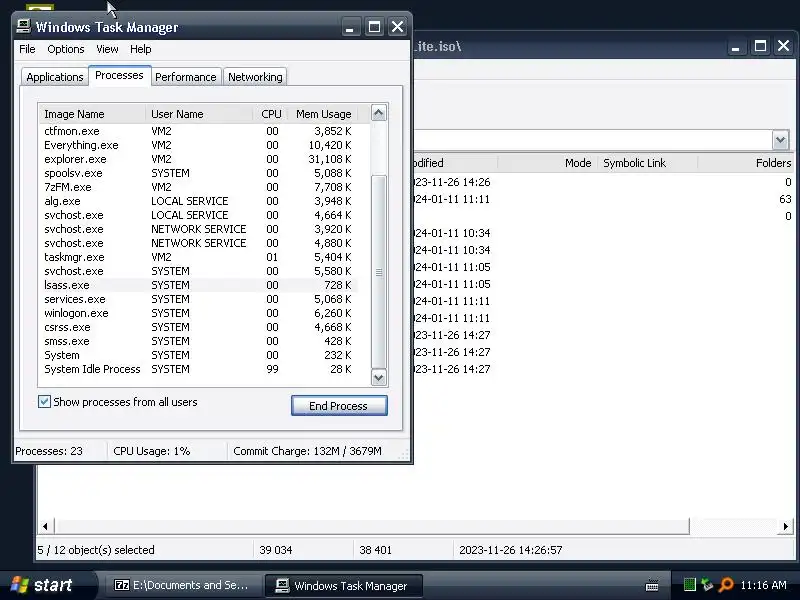Viewport: 800px width, 600px height.
Task: Sort by the CPU column header
Action: pos(271,114)
